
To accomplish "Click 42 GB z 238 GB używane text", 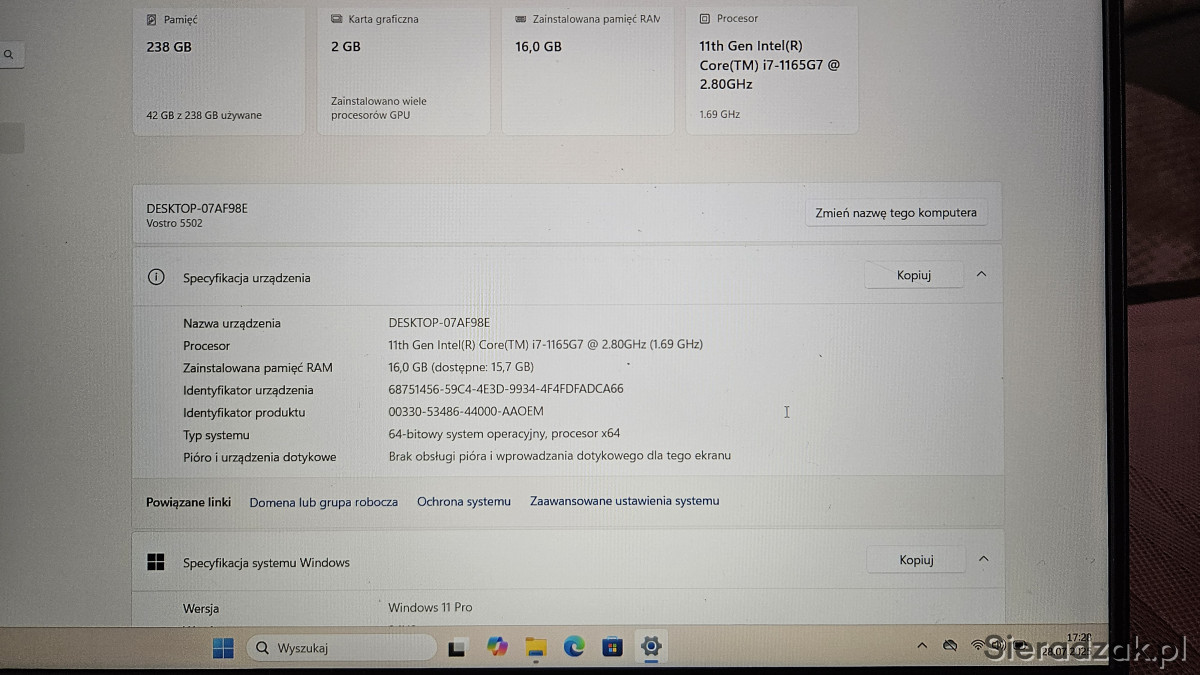I will [204, 115].
